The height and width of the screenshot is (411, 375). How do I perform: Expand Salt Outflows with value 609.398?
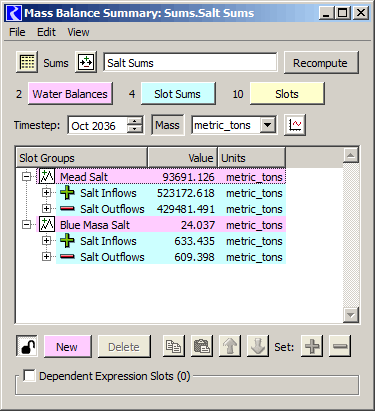coord(46,257)
